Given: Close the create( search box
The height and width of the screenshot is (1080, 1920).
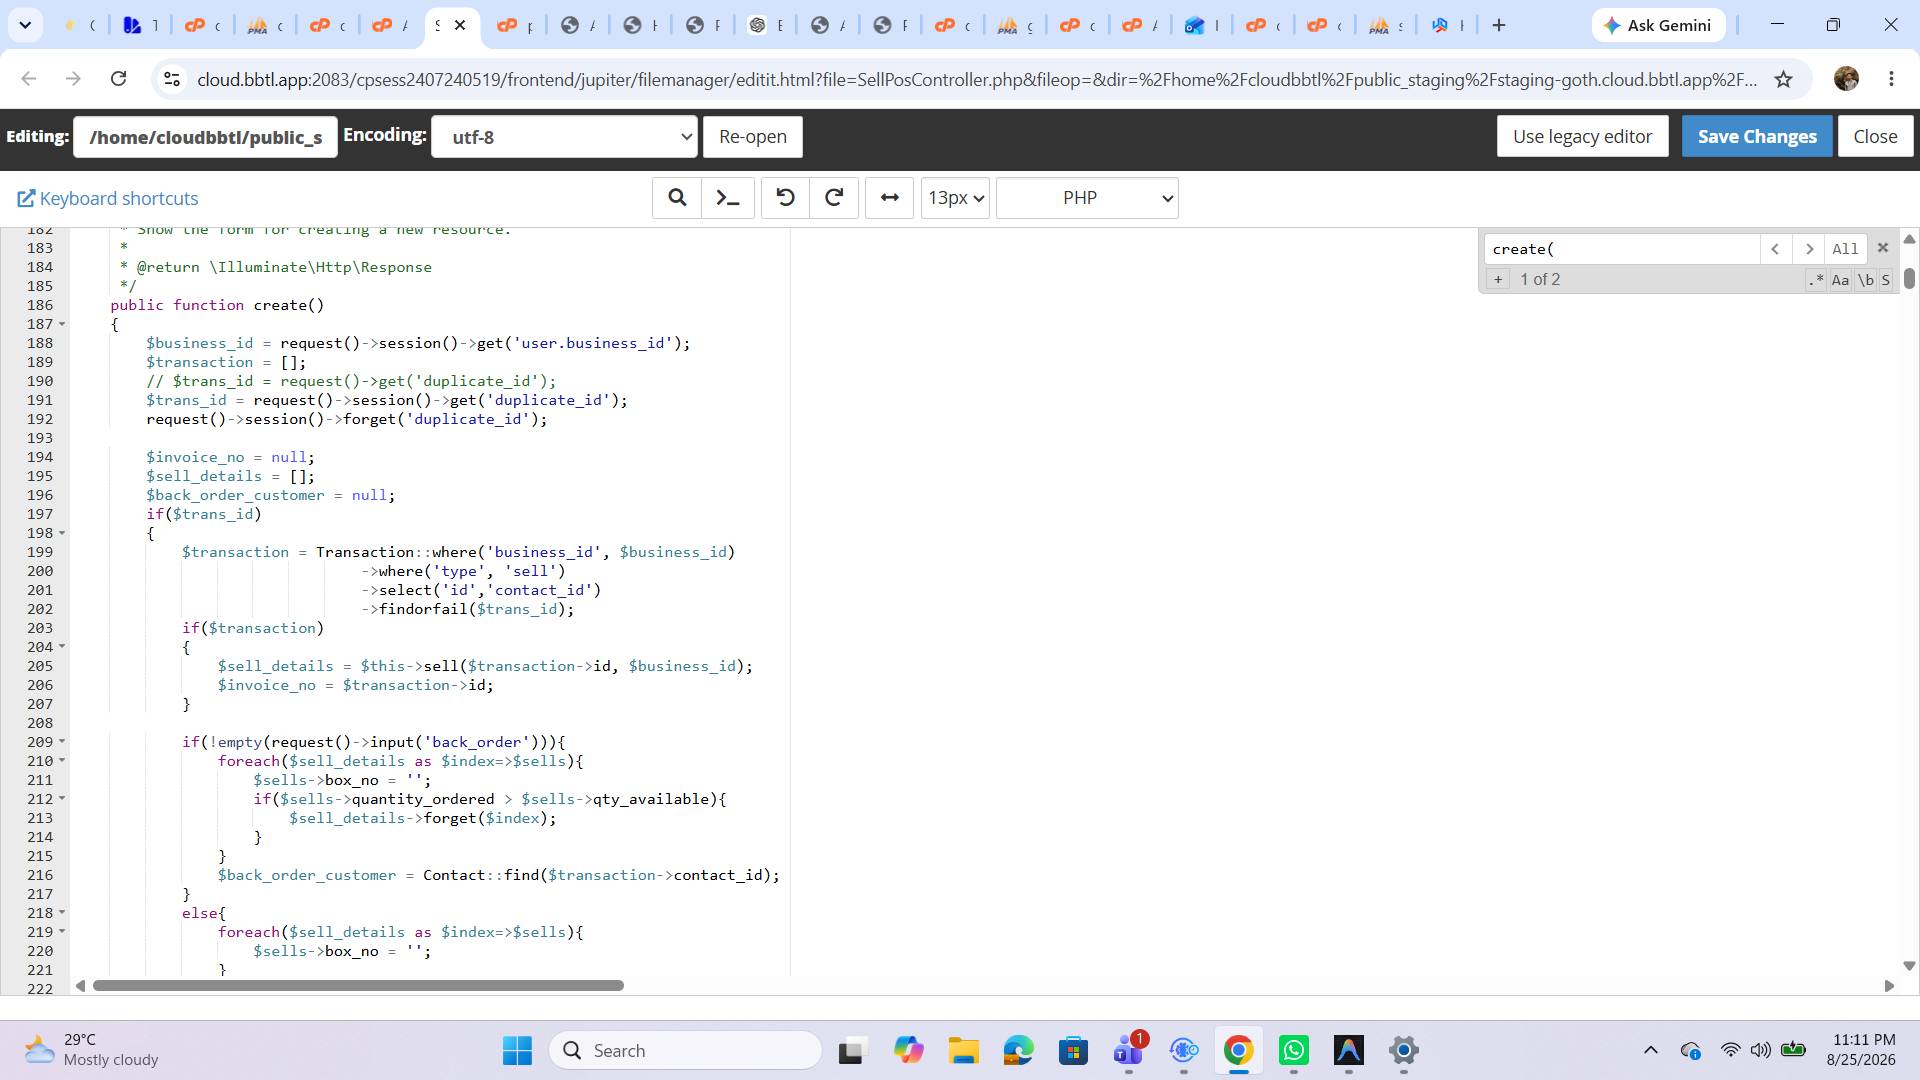Looking at the screenshot, I should click(x=1883, y=248).
